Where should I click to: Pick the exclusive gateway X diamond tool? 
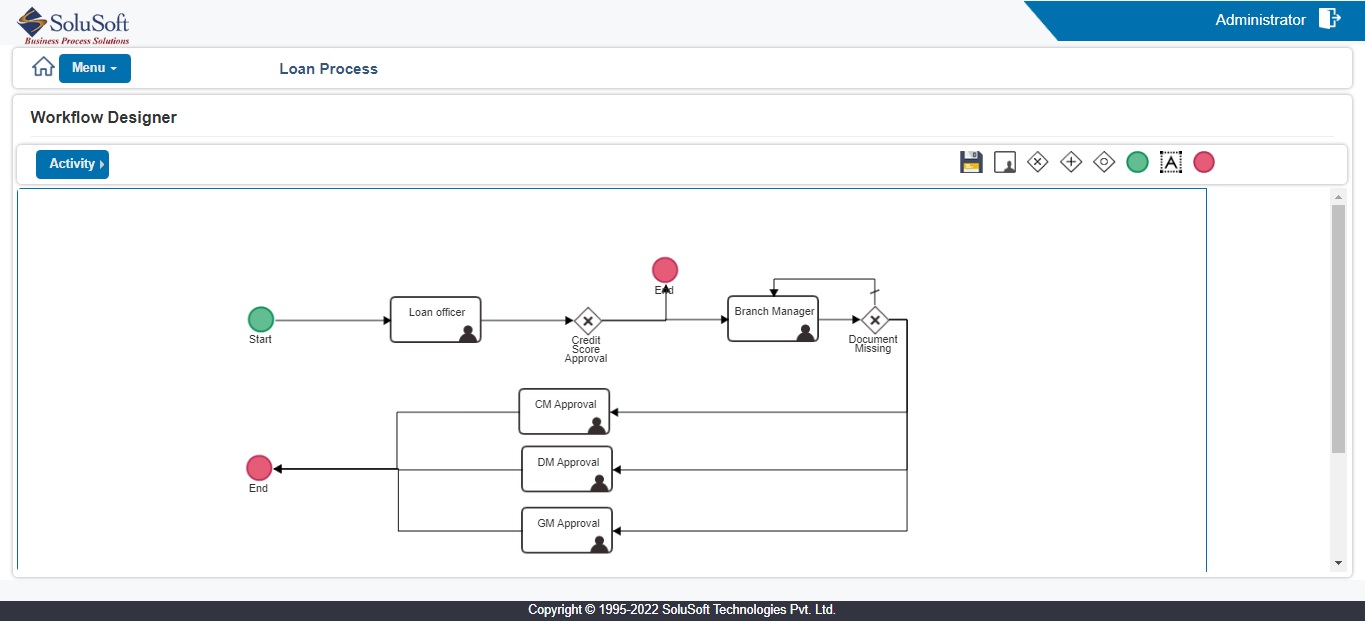1038,162
